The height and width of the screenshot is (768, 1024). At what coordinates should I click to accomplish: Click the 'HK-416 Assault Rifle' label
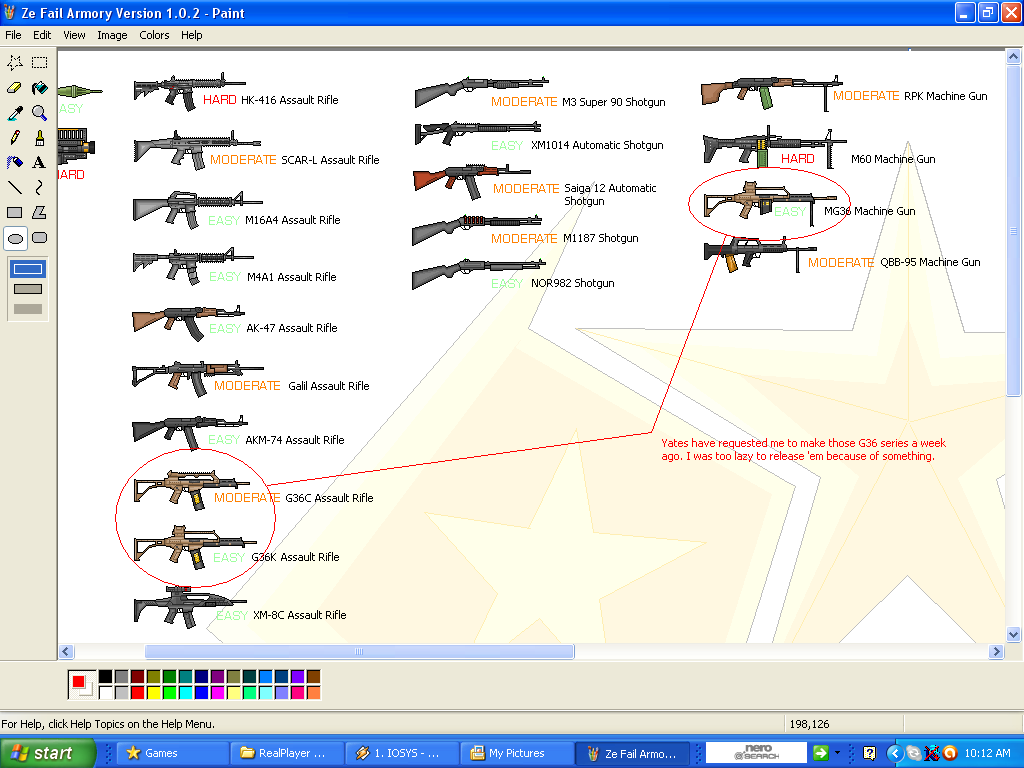pyautogui.click(x=289, y=100)
